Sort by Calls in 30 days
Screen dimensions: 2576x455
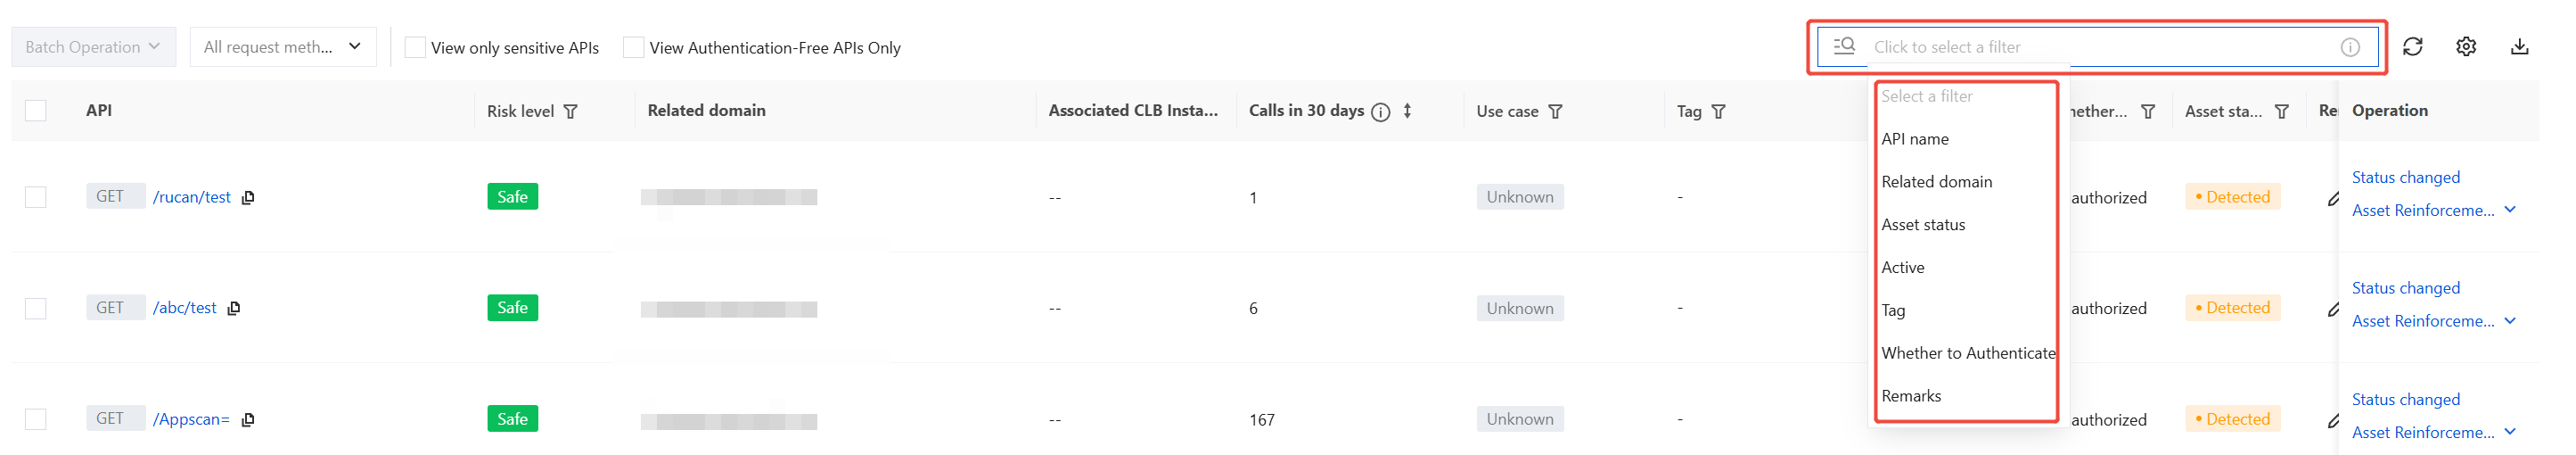tap(1407, 111)
